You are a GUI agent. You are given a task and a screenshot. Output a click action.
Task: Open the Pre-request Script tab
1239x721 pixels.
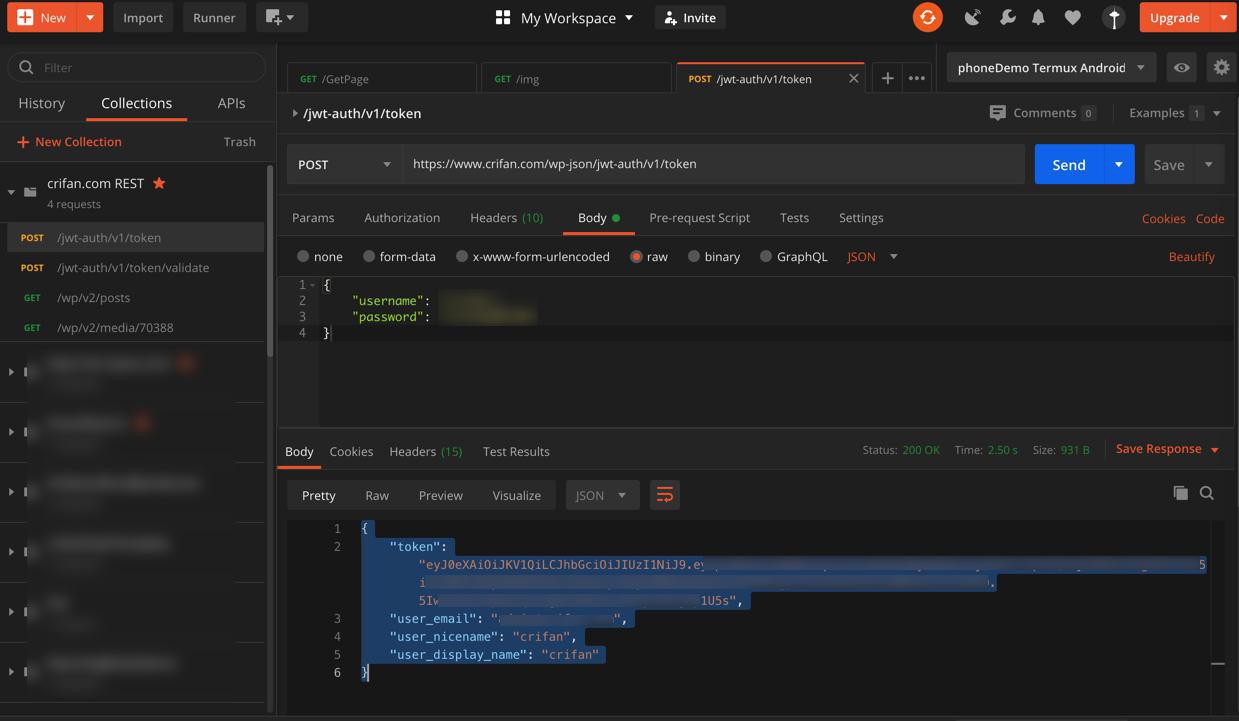click(x=699, y=217)
